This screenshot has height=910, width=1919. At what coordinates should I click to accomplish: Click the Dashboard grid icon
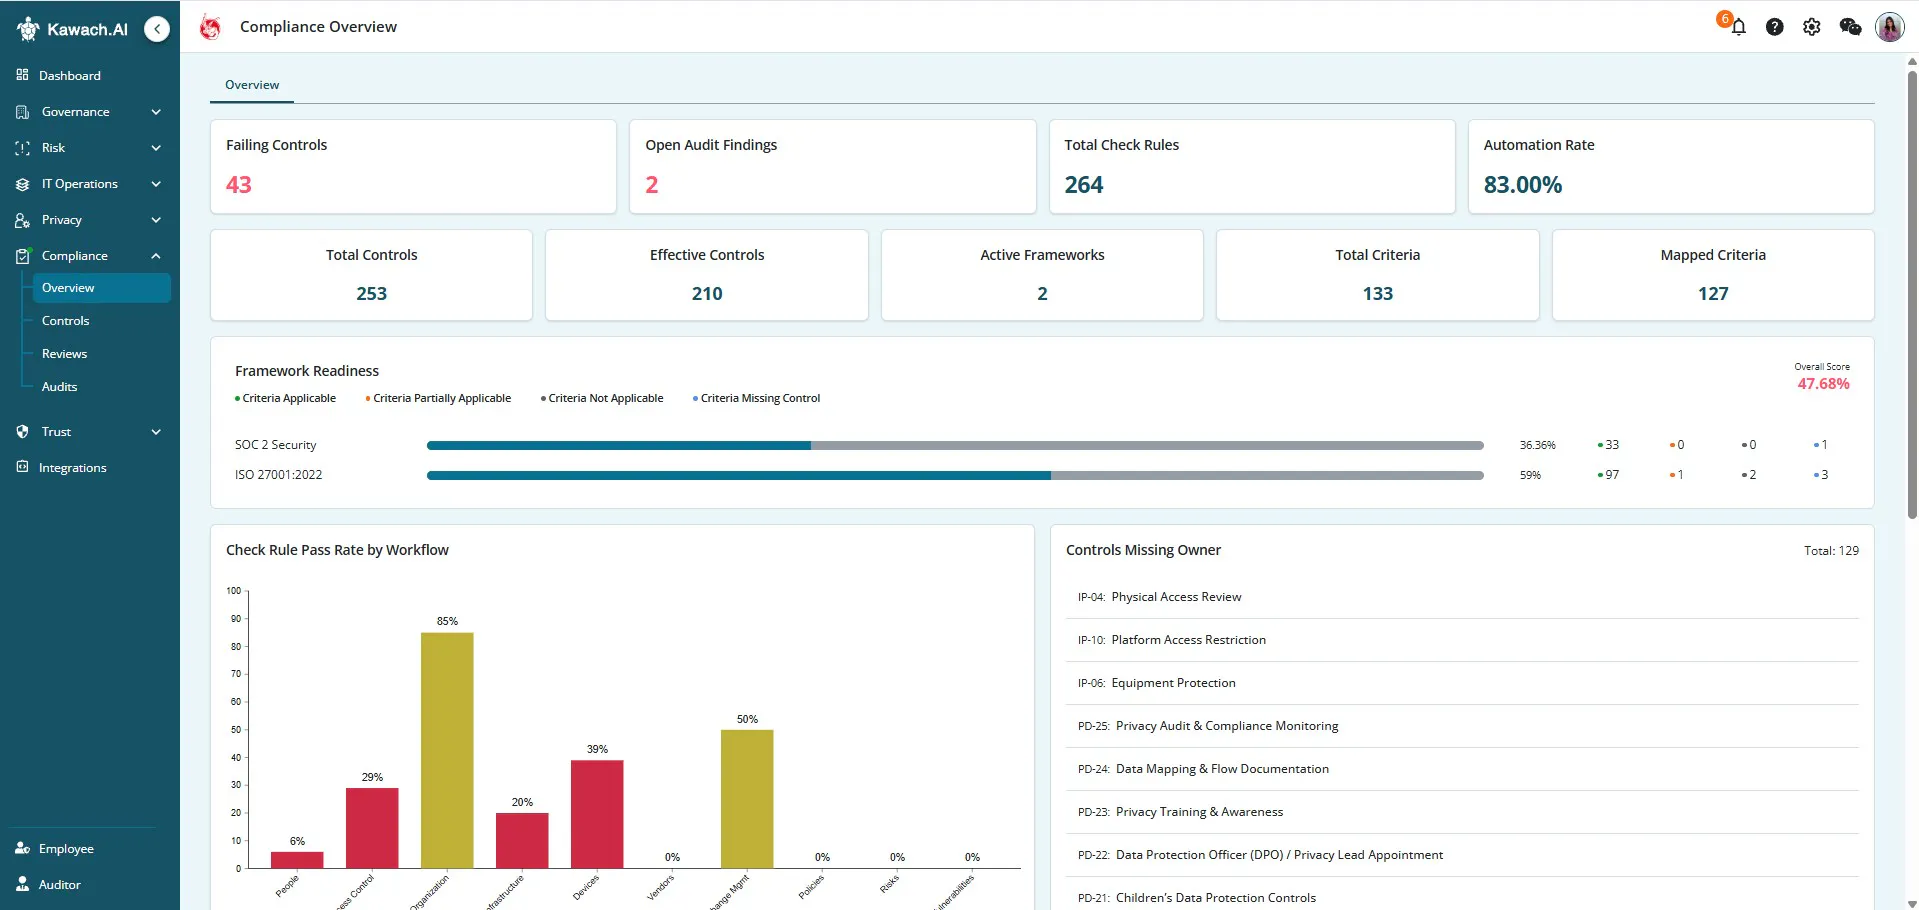tap(22, 75)
